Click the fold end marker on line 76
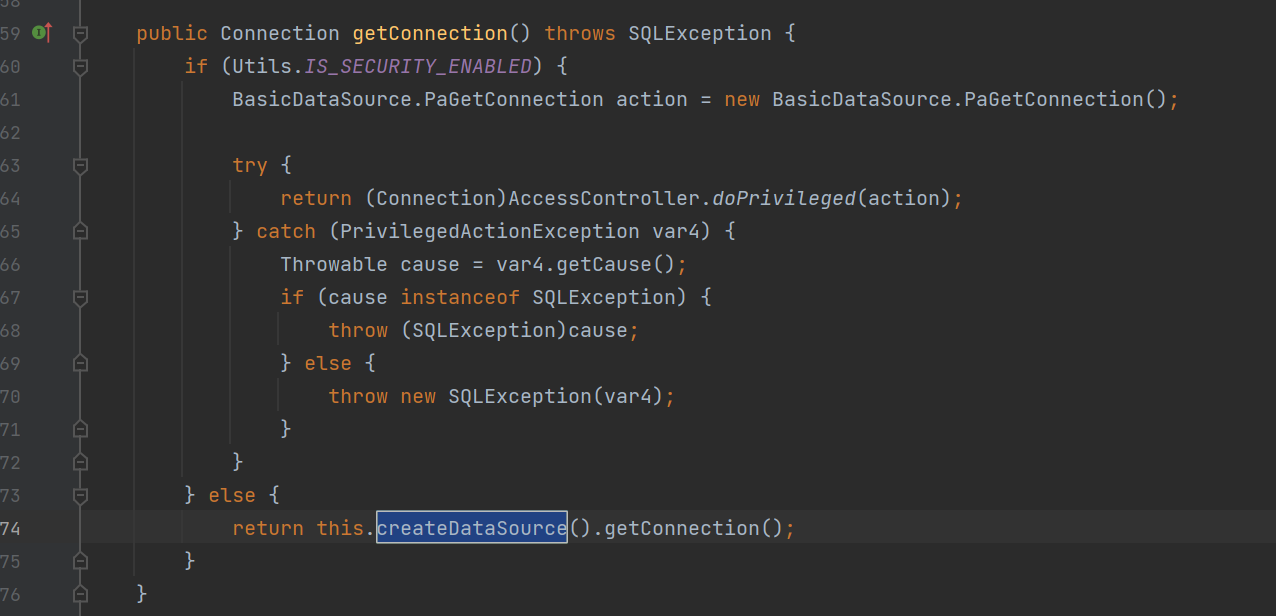 click(x=80, y=594)
